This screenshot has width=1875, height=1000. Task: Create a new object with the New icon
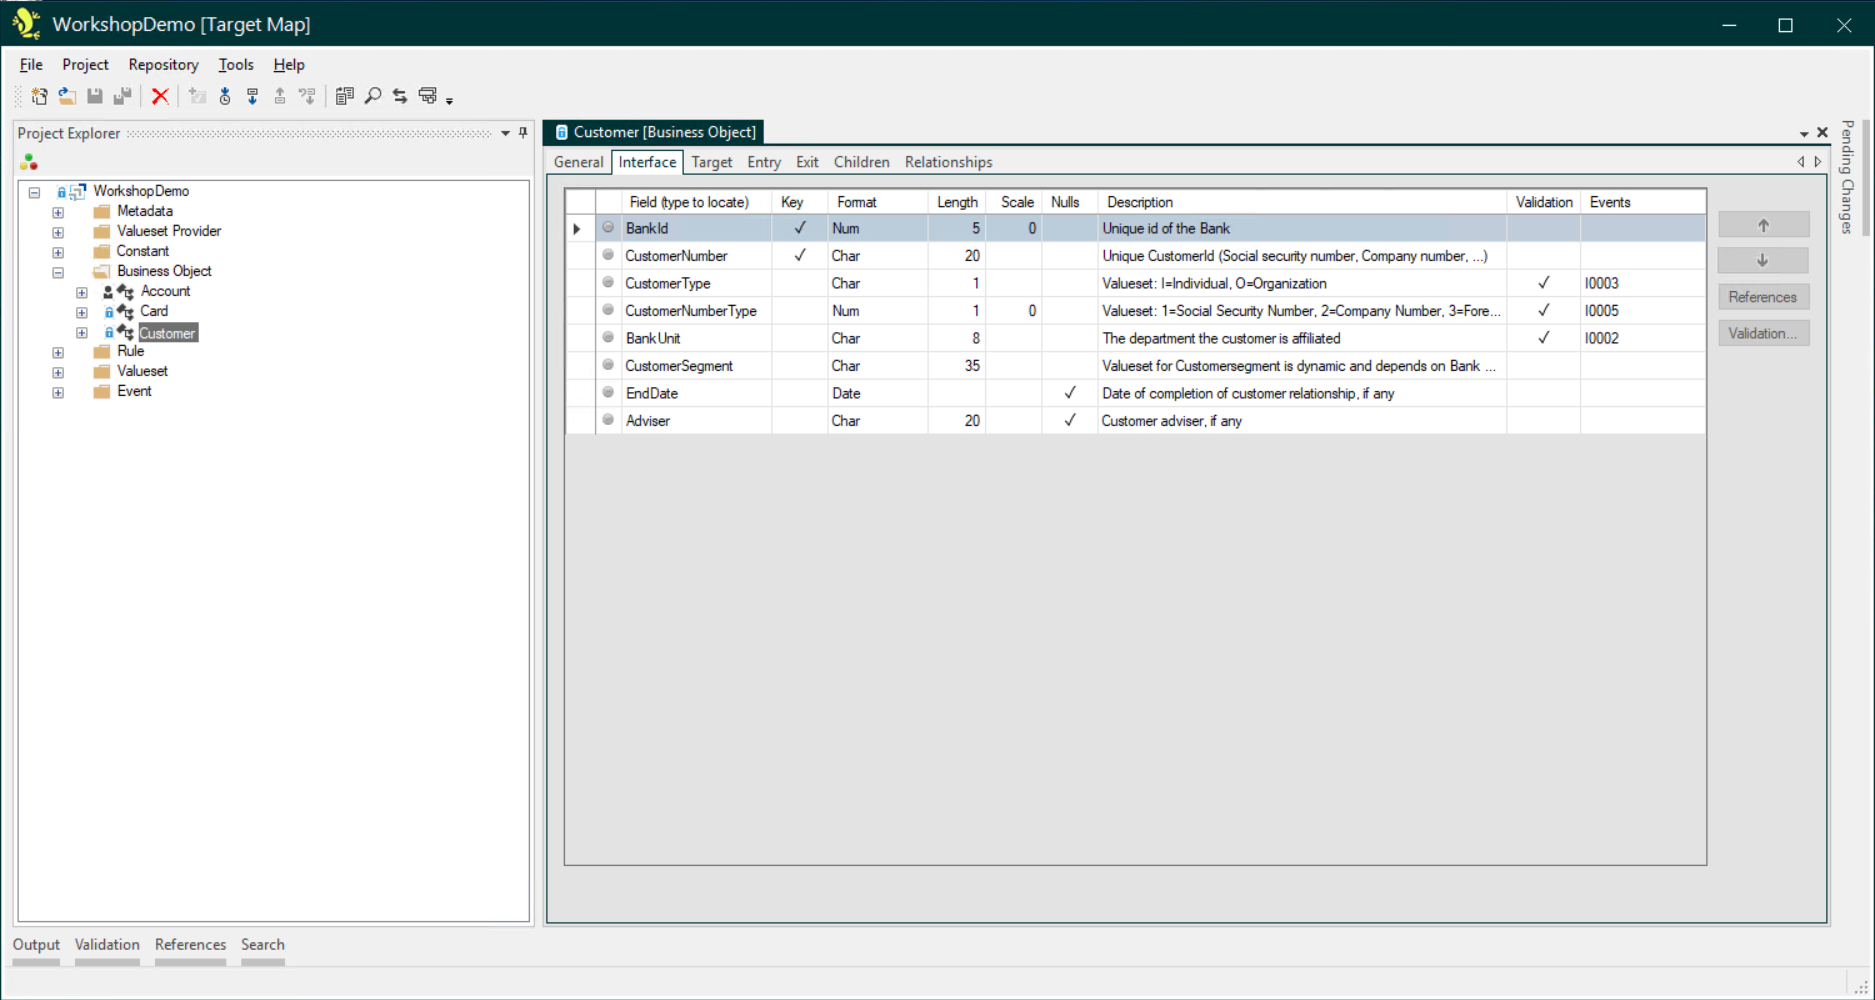pos(39,96)
